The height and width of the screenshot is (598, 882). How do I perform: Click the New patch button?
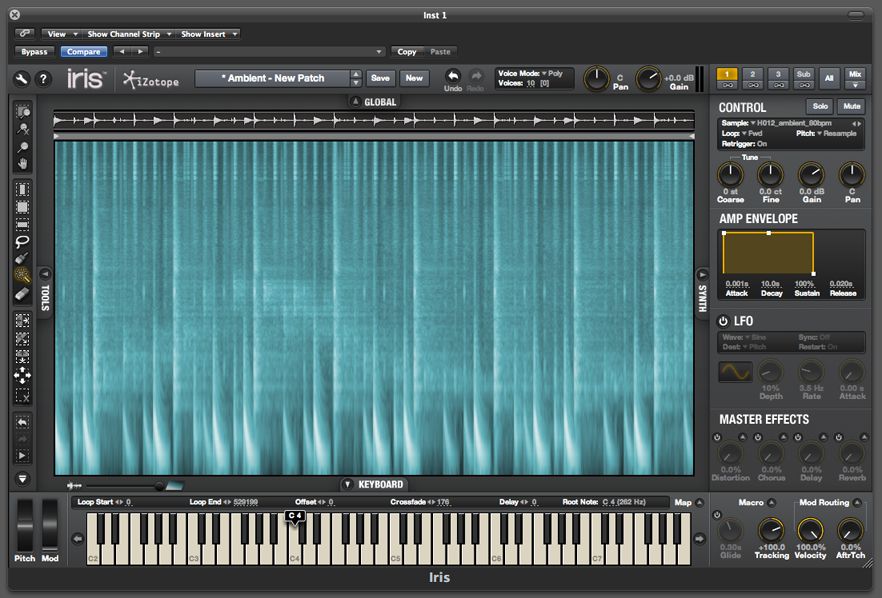414,78
